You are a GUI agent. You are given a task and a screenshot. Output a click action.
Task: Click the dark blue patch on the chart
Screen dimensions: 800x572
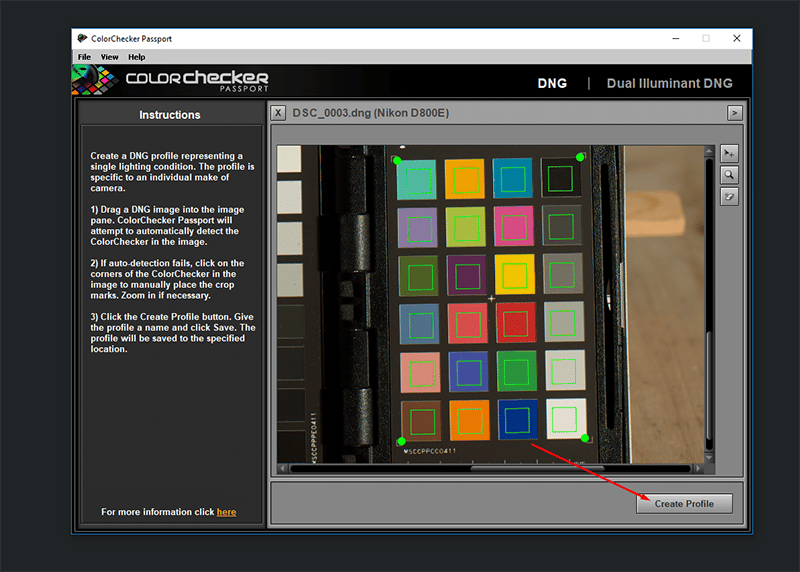tap(517, 420)
